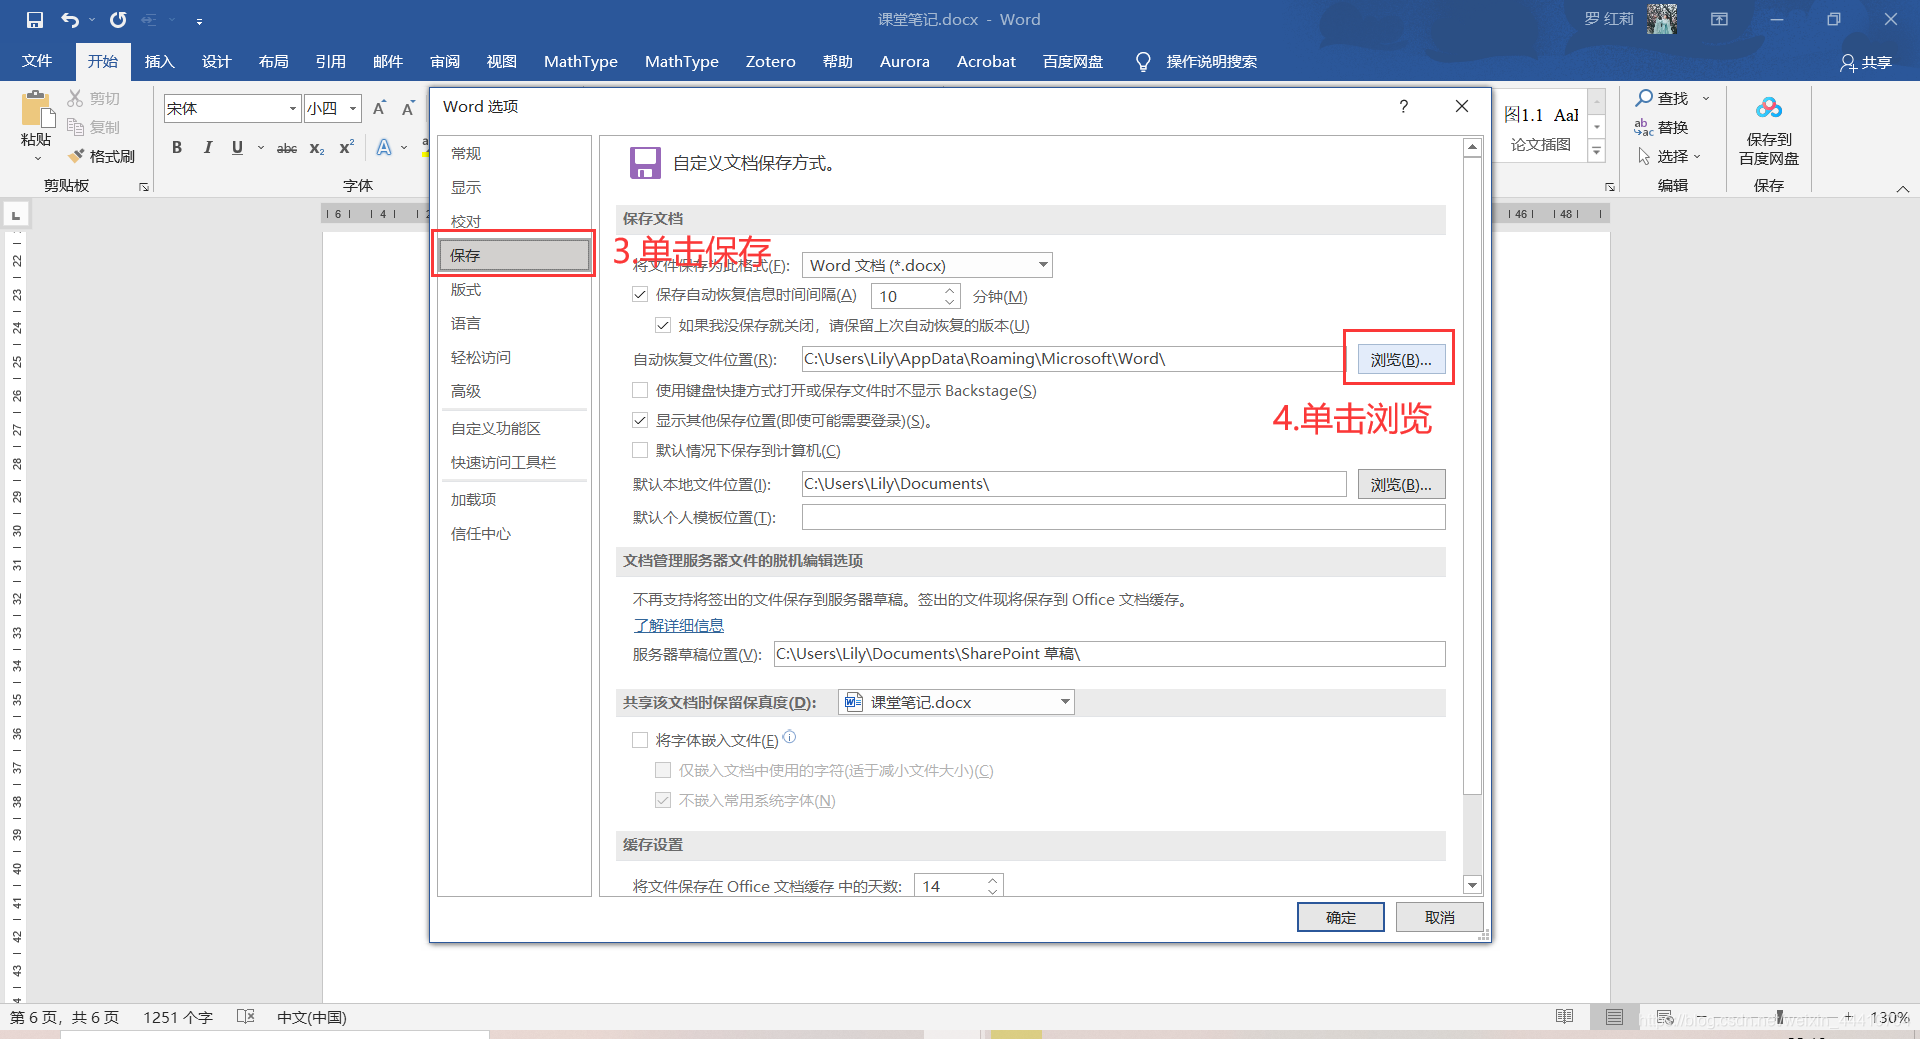
Task: Click Browse for AutoRecover file location
Action: (1401, 359)
